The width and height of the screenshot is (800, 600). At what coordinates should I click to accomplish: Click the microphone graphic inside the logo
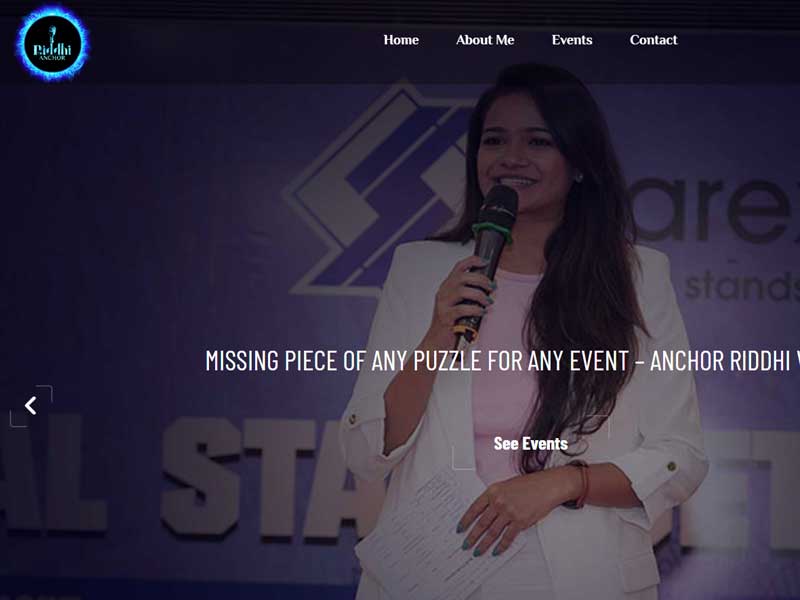point(52,35)
